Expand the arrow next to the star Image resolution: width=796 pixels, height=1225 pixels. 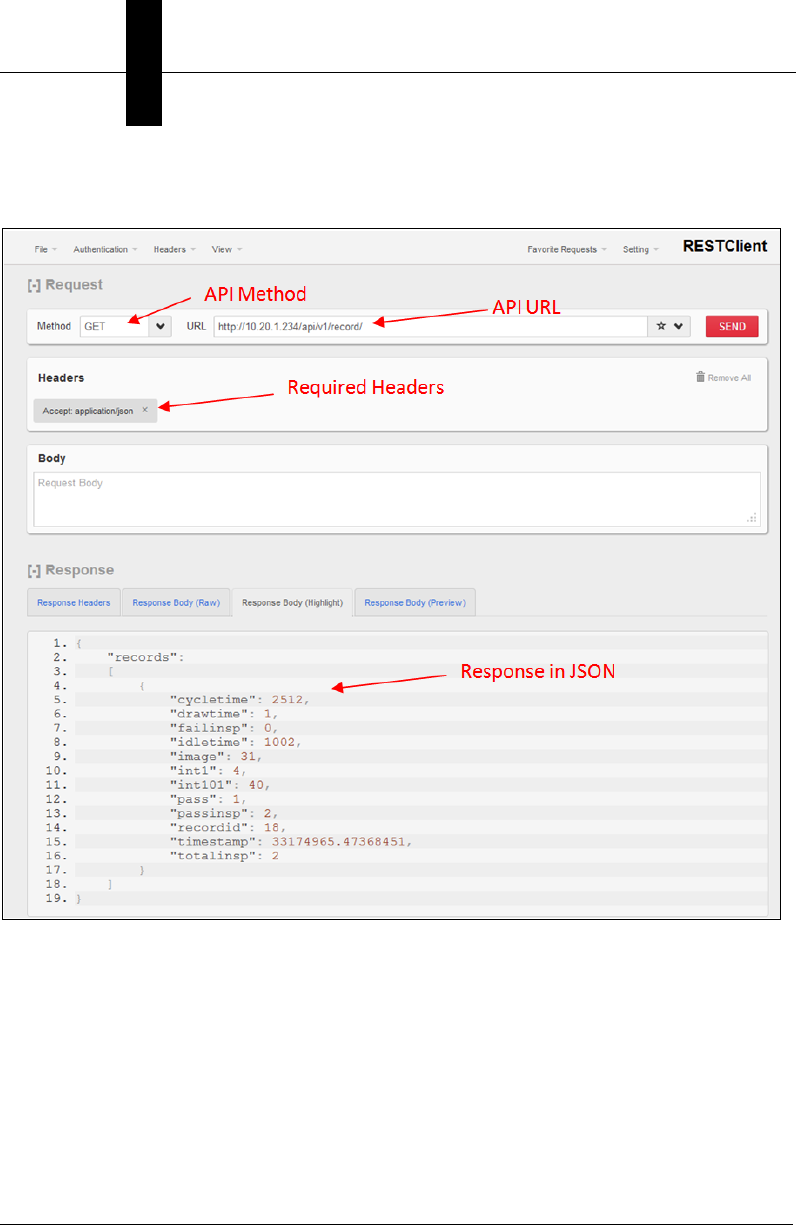pos(679,327)
